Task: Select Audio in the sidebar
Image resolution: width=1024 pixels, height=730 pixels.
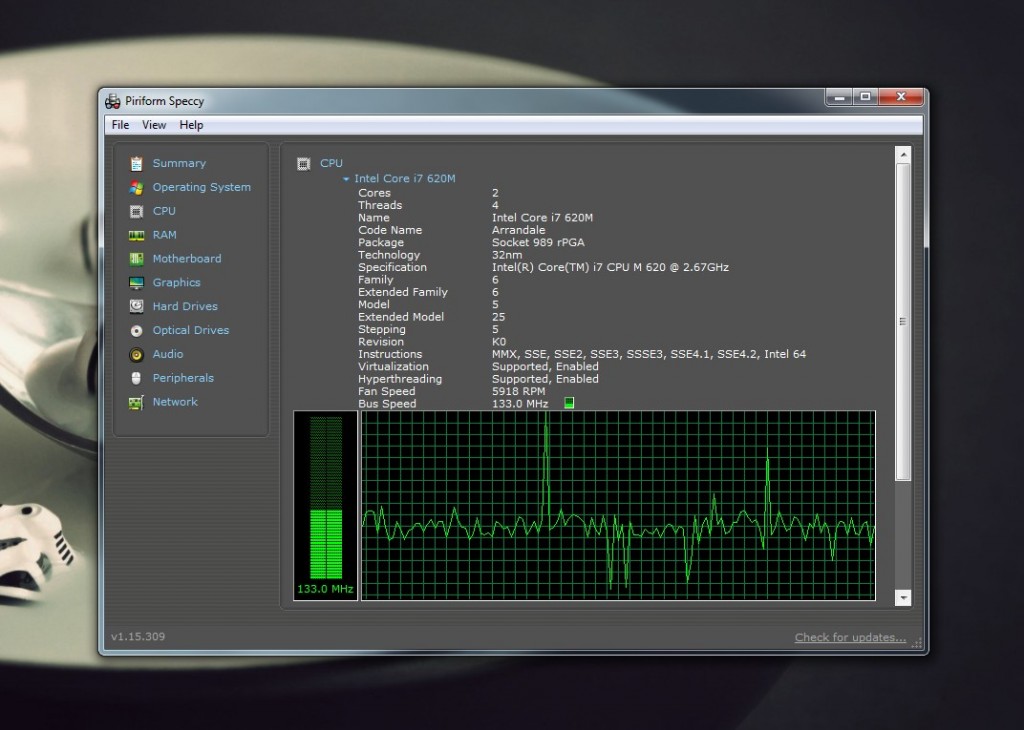Action: [x=168, y=354]
